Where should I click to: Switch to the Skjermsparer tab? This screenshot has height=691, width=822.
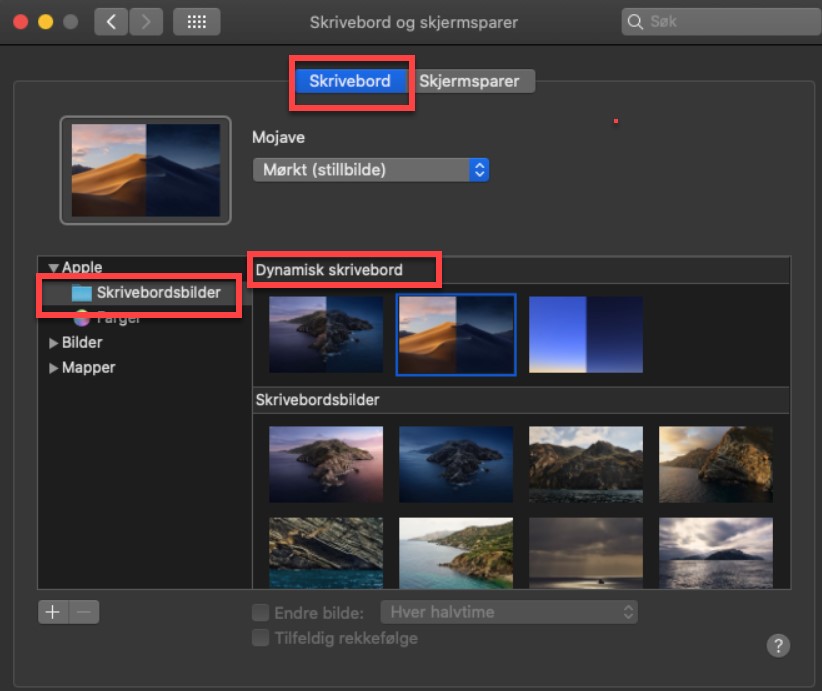point(469,81)
